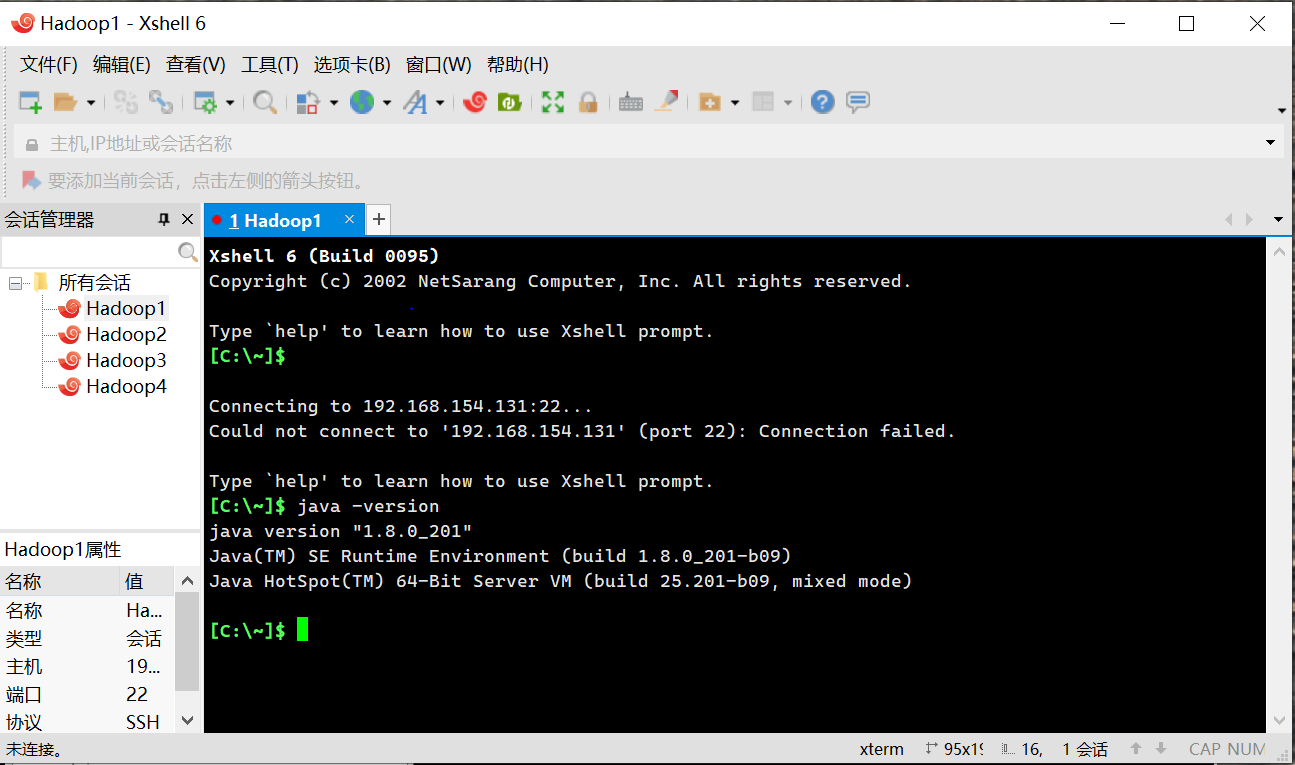Select the 所有会话 folder
The image size is (1295, 765).
94,283
